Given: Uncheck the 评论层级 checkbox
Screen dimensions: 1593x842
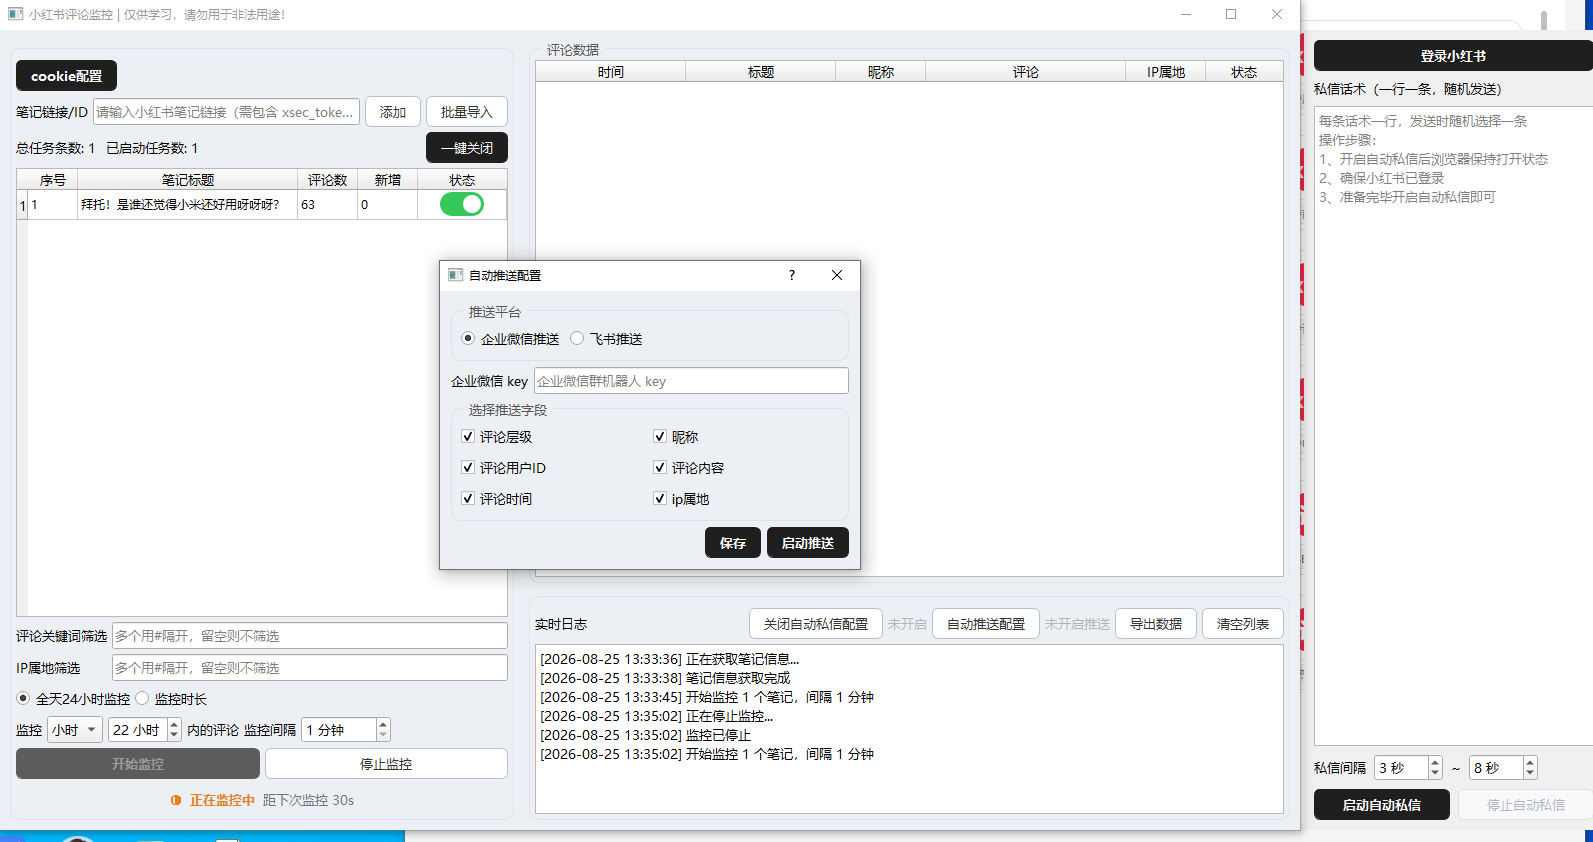Looking at the screenshot, I should (x=467, y=436).
